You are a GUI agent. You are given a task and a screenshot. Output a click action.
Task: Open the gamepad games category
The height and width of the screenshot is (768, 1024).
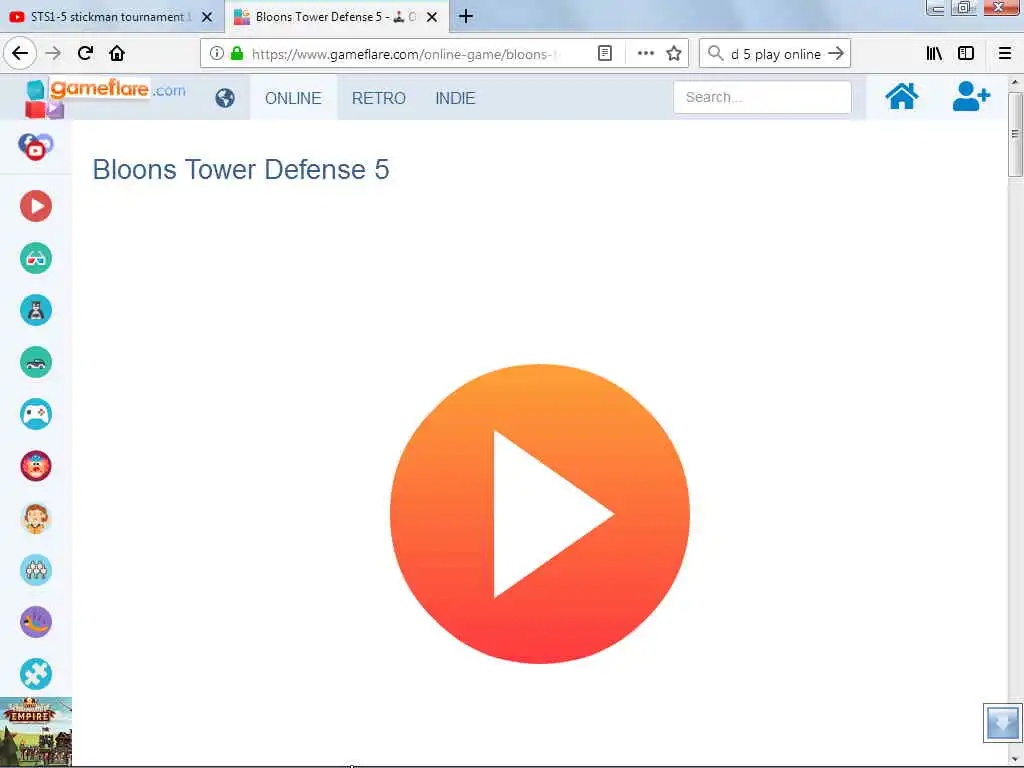(36, 414)
